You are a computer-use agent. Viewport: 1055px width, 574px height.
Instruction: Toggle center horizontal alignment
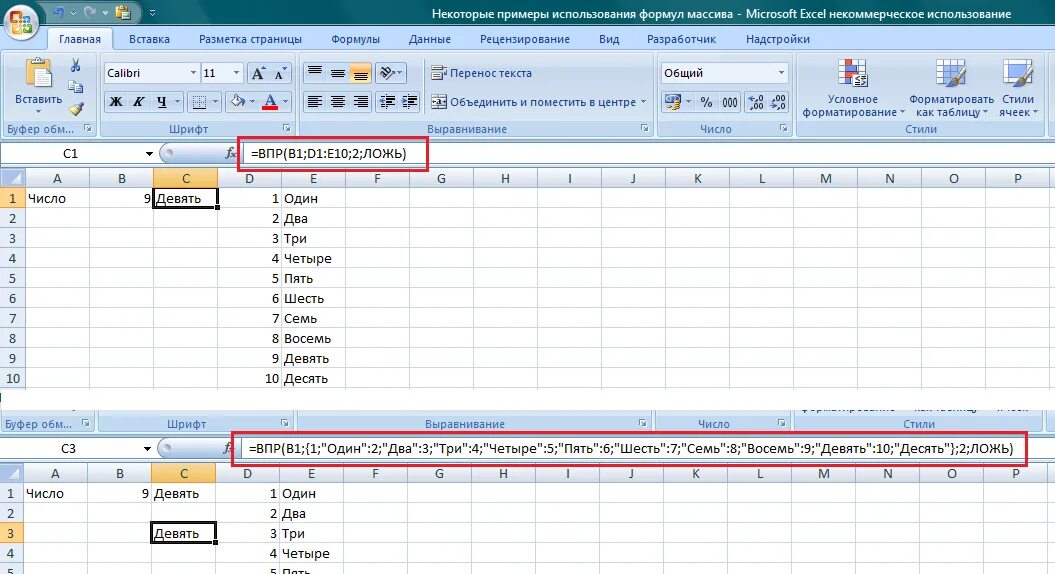338,102
